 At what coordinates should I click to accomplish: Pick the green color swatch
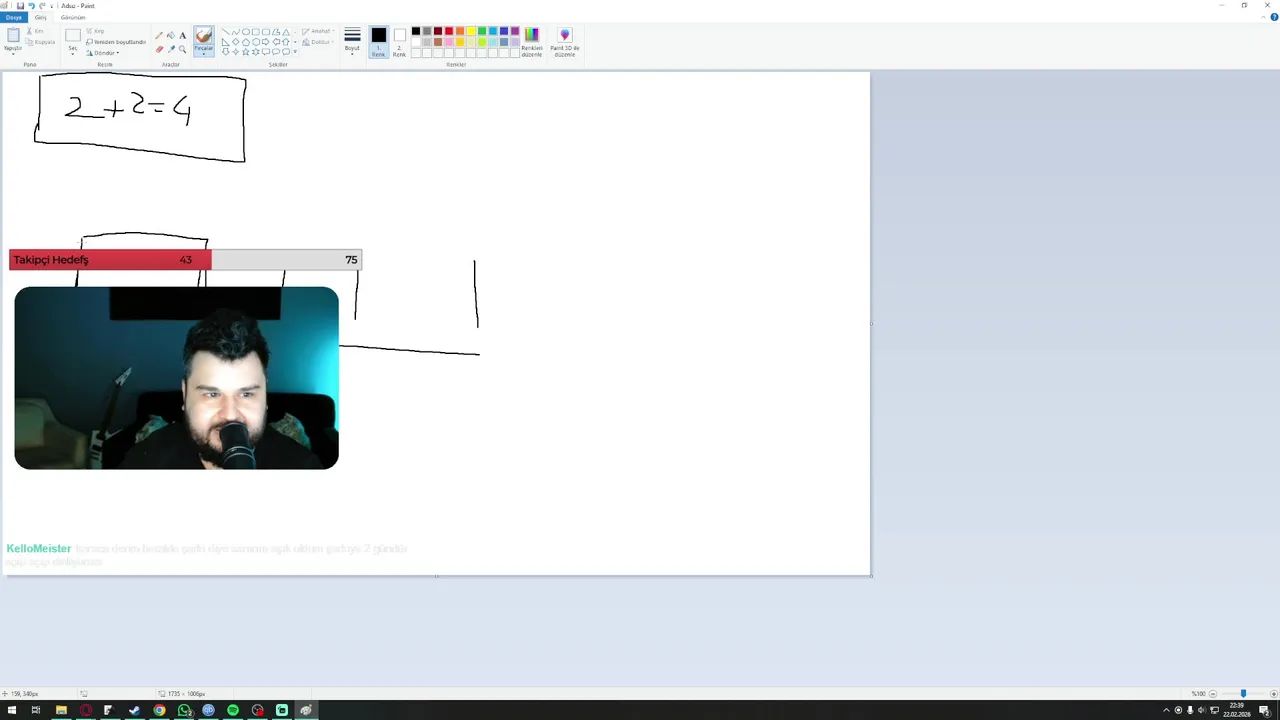coord(482,31)
